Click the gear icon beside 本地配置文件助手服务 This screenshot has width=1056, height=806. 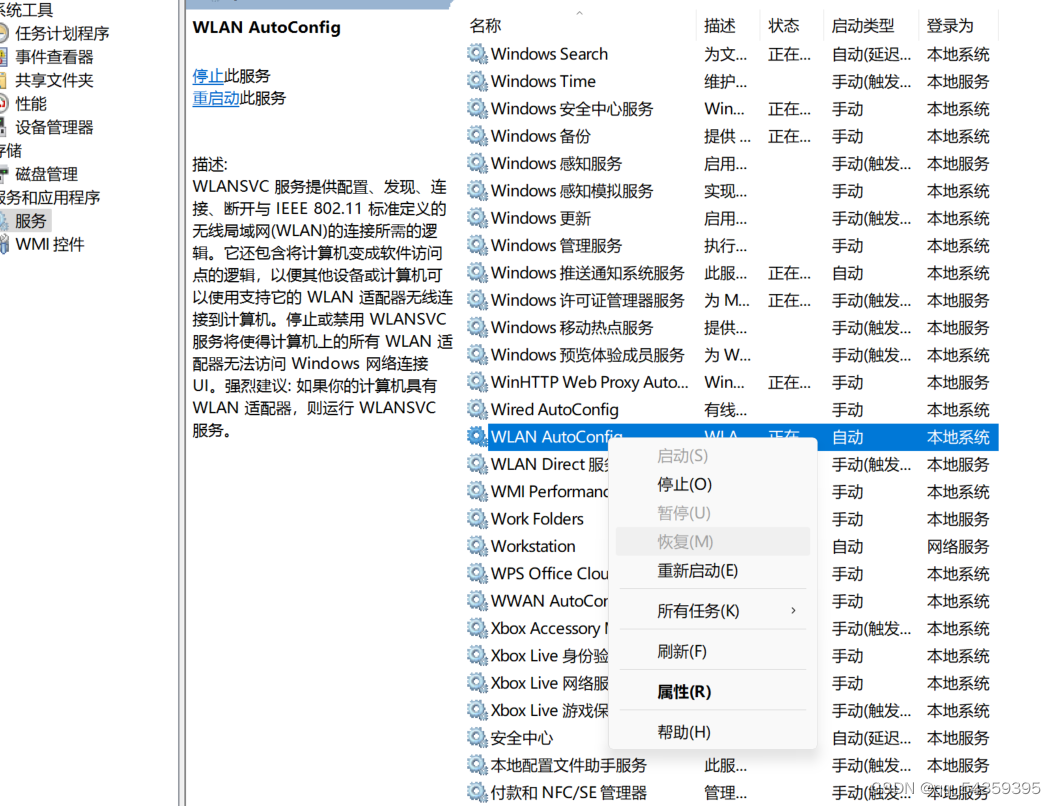pos(477,765)
